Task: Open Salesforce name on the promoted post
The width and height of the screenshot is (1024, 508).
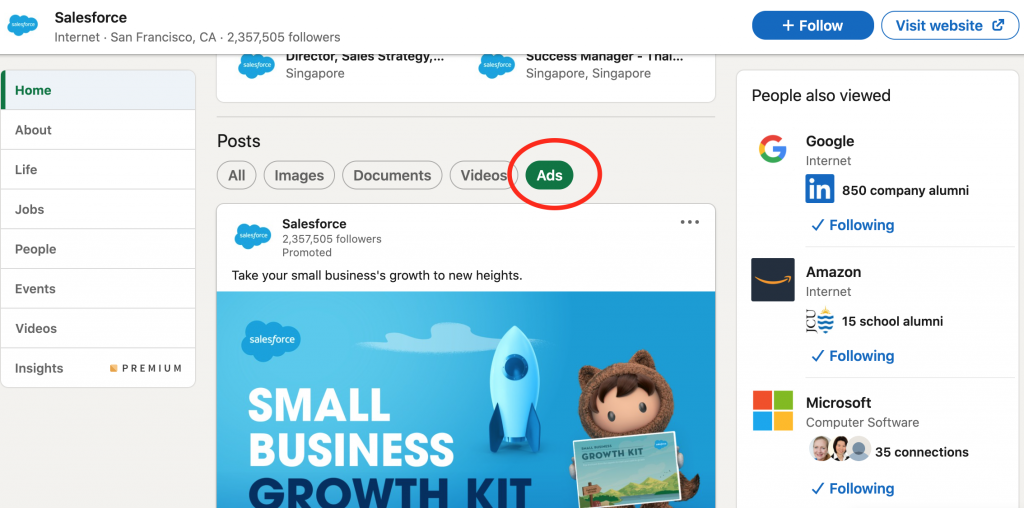Action: tap(314, 224)
